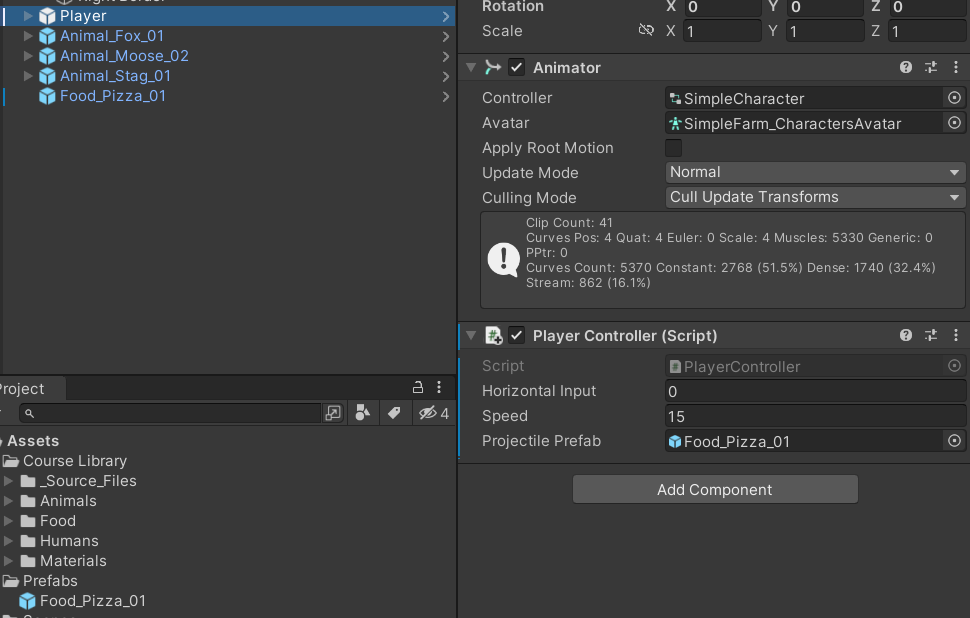The image size is (970, 618).
Task: Click the Scale Y value field
Action: (825, 31)
